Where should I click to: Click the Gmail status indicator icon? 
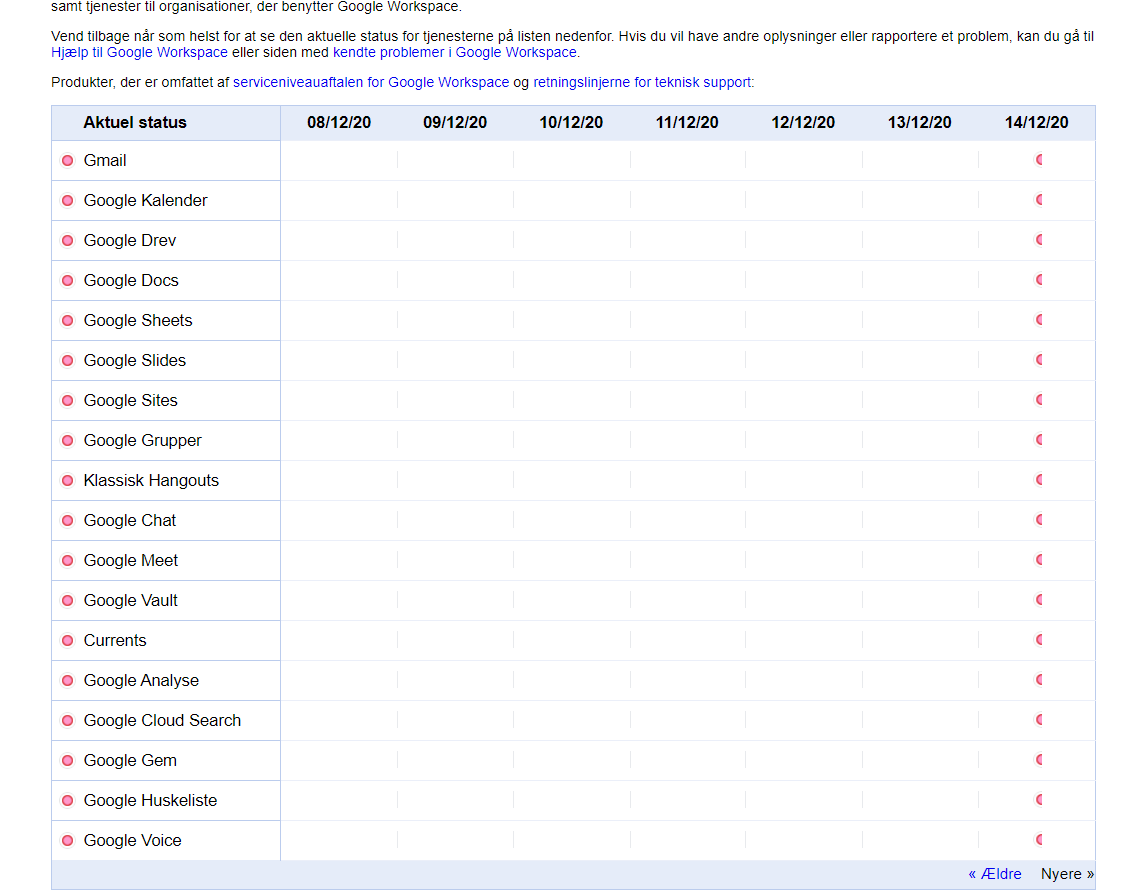point(68,161)
